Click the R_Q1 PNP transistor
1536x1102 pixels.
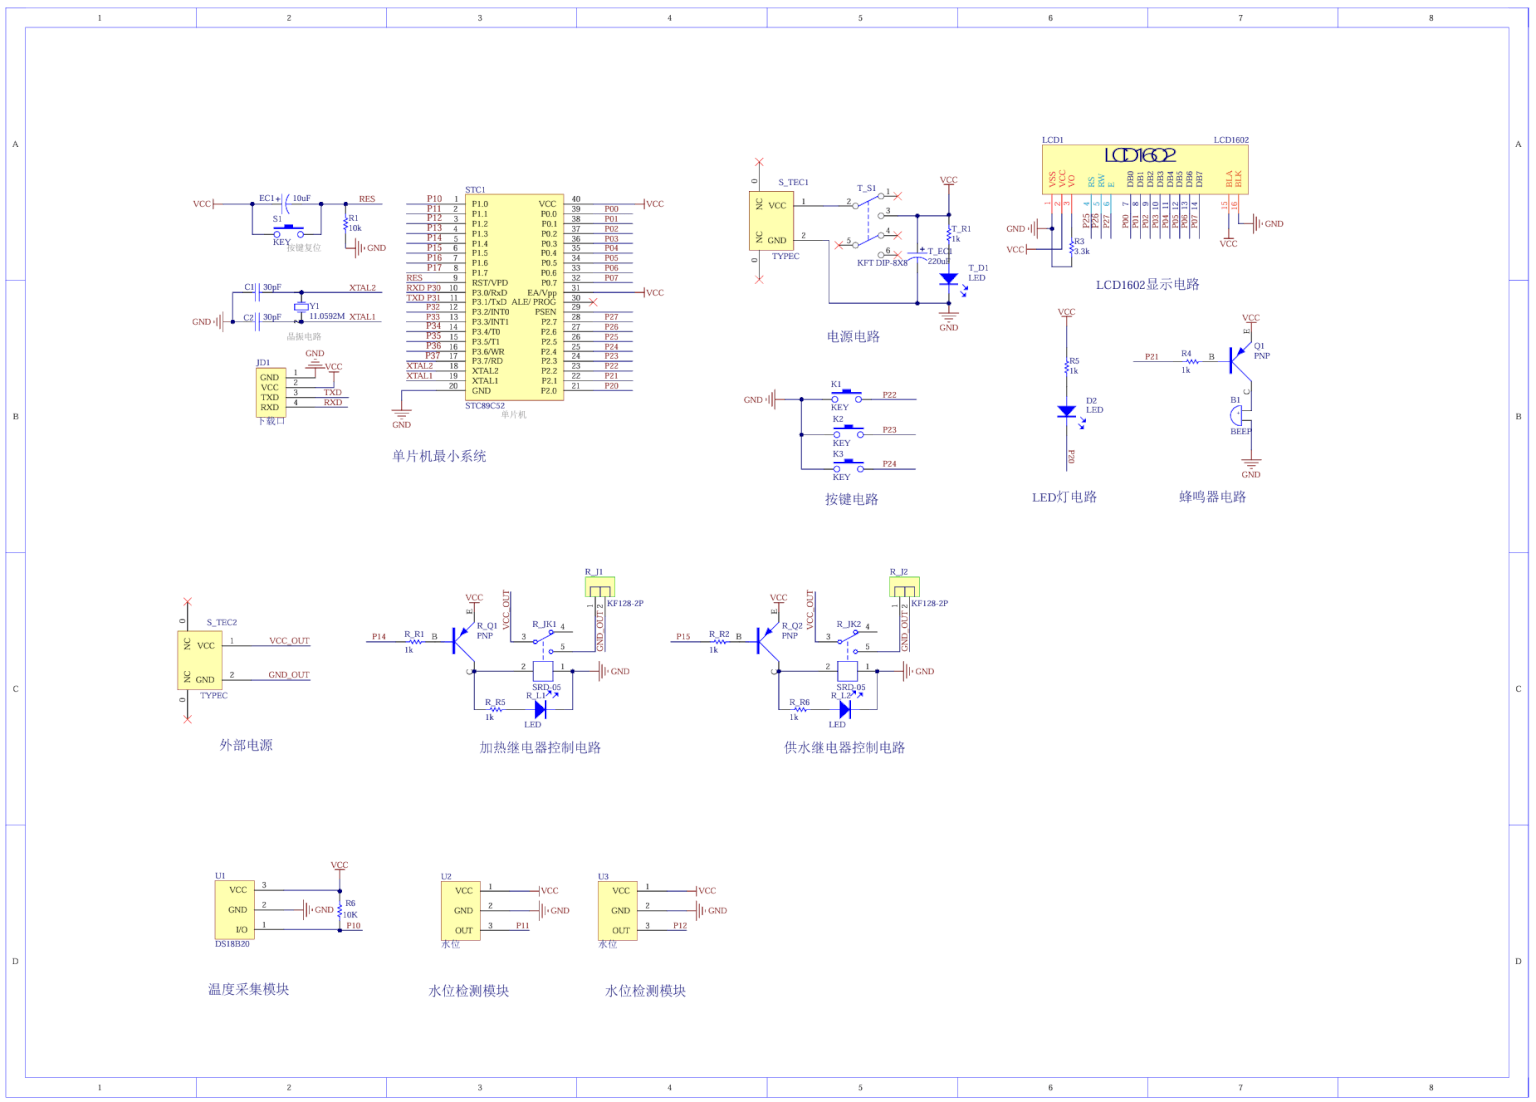tap(462, 640)
